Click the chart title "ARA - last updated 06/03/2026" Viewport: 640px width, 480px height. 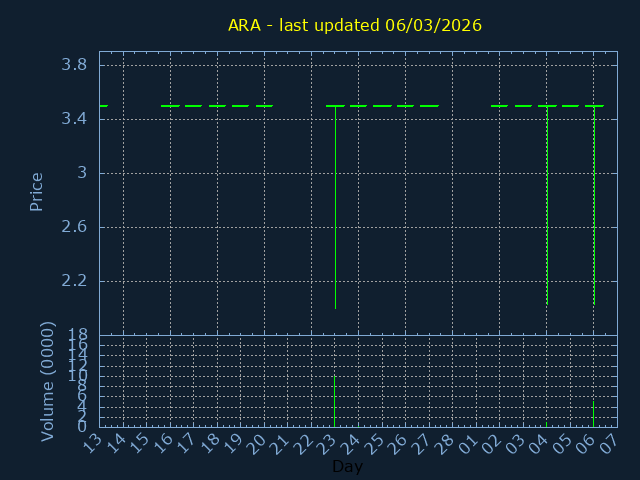(x=354, y=25)
